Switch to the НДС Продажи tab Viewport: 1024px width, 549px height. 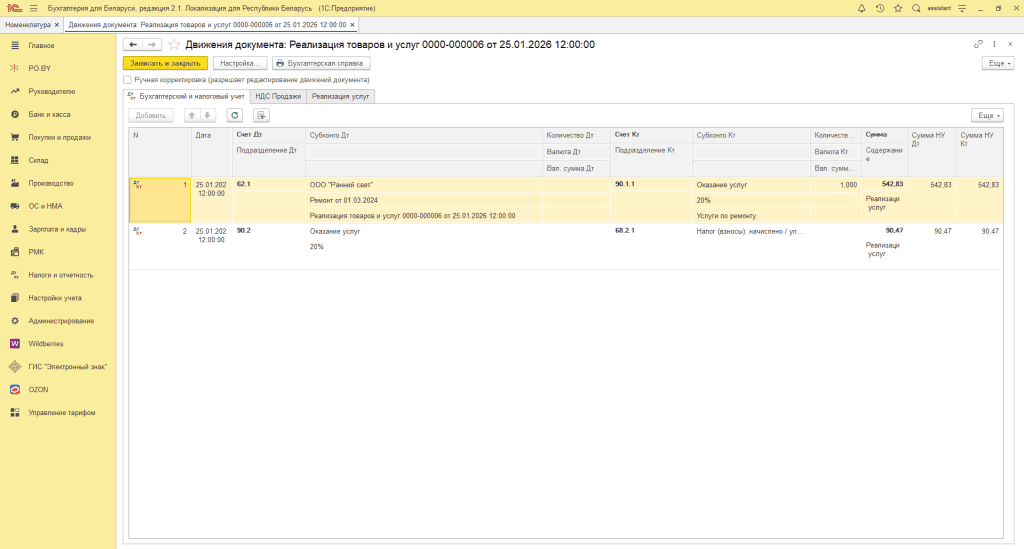[278, 97]
